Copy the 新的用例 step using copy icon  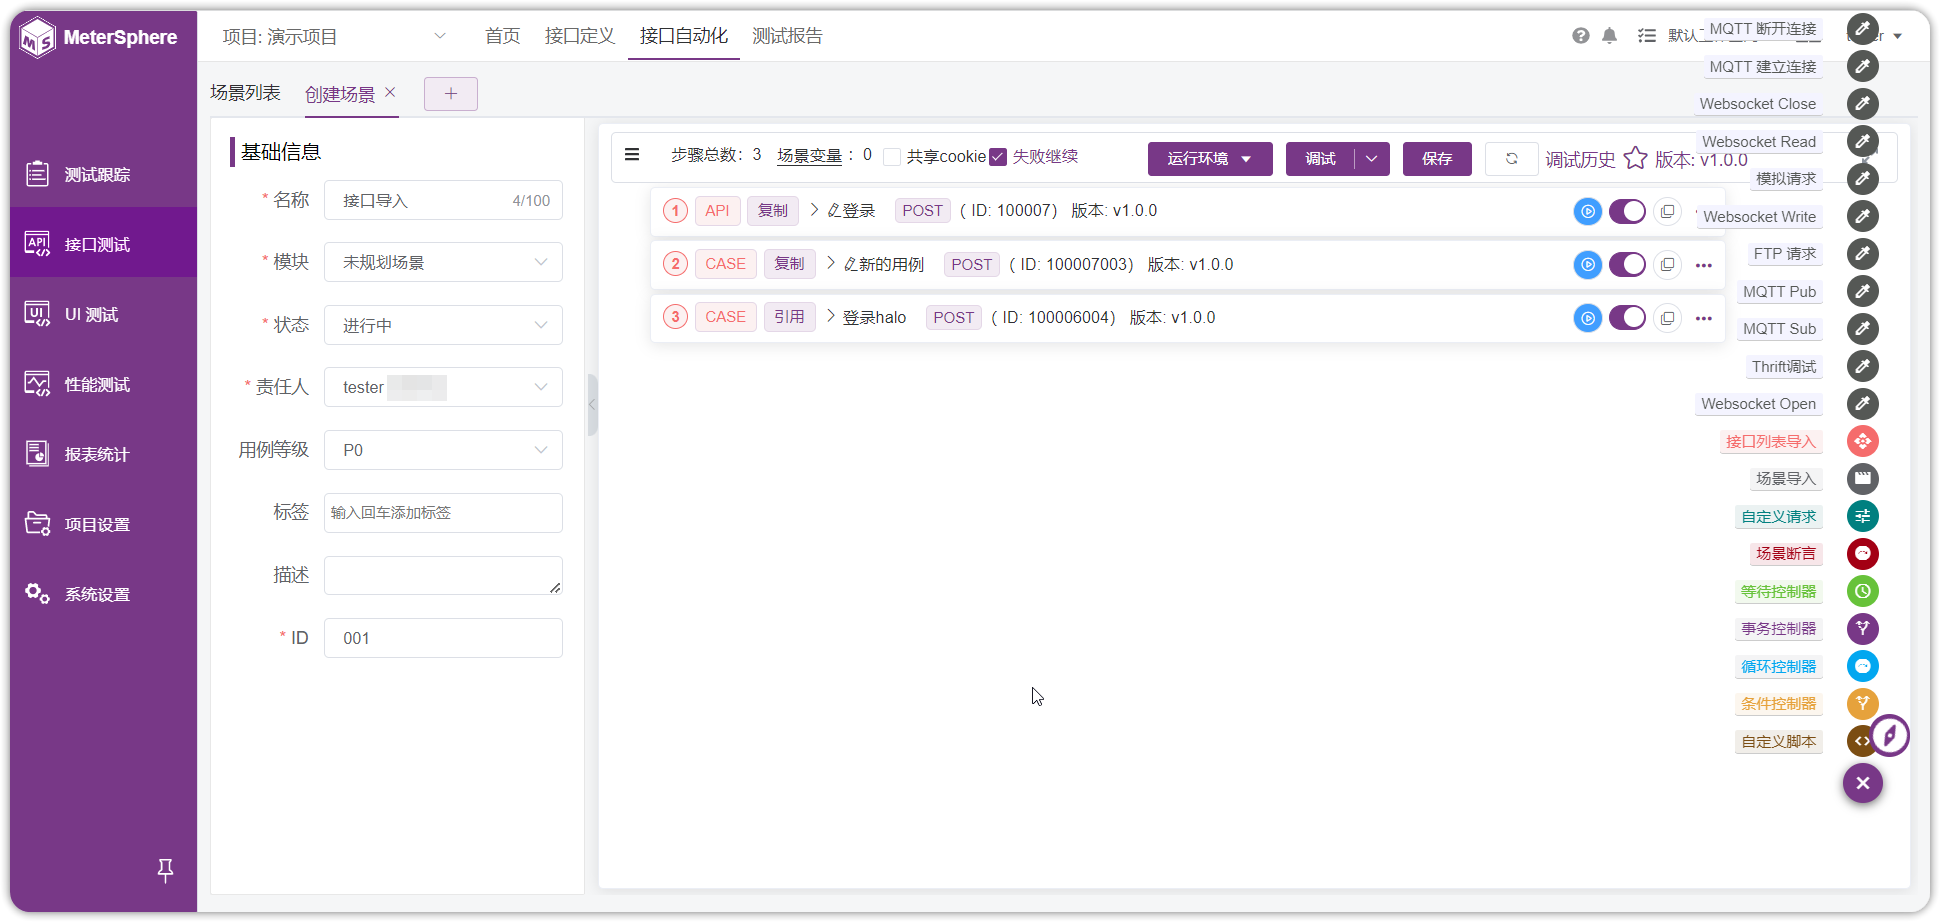click(1667, 265)
